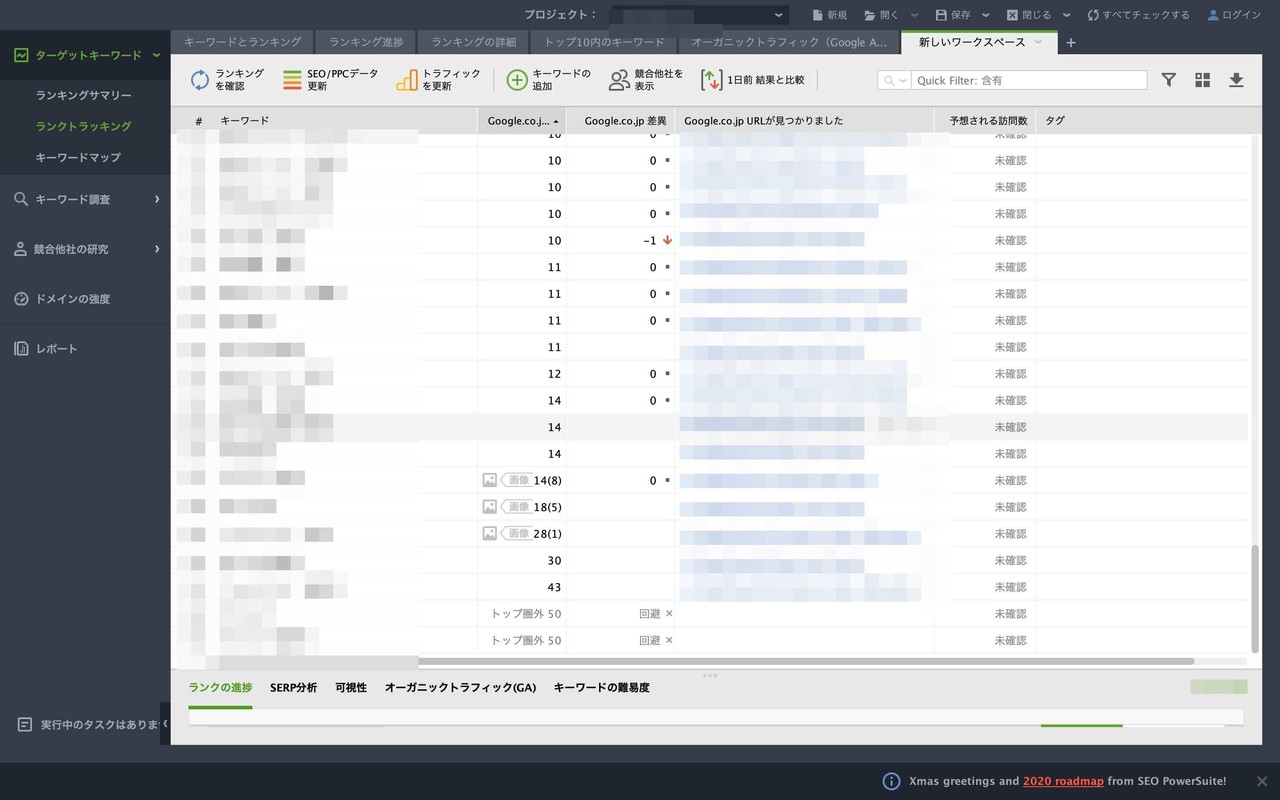1280x800 pixels.
Task: Click the ランキングを確認 refresh icon
Action: 199,80
